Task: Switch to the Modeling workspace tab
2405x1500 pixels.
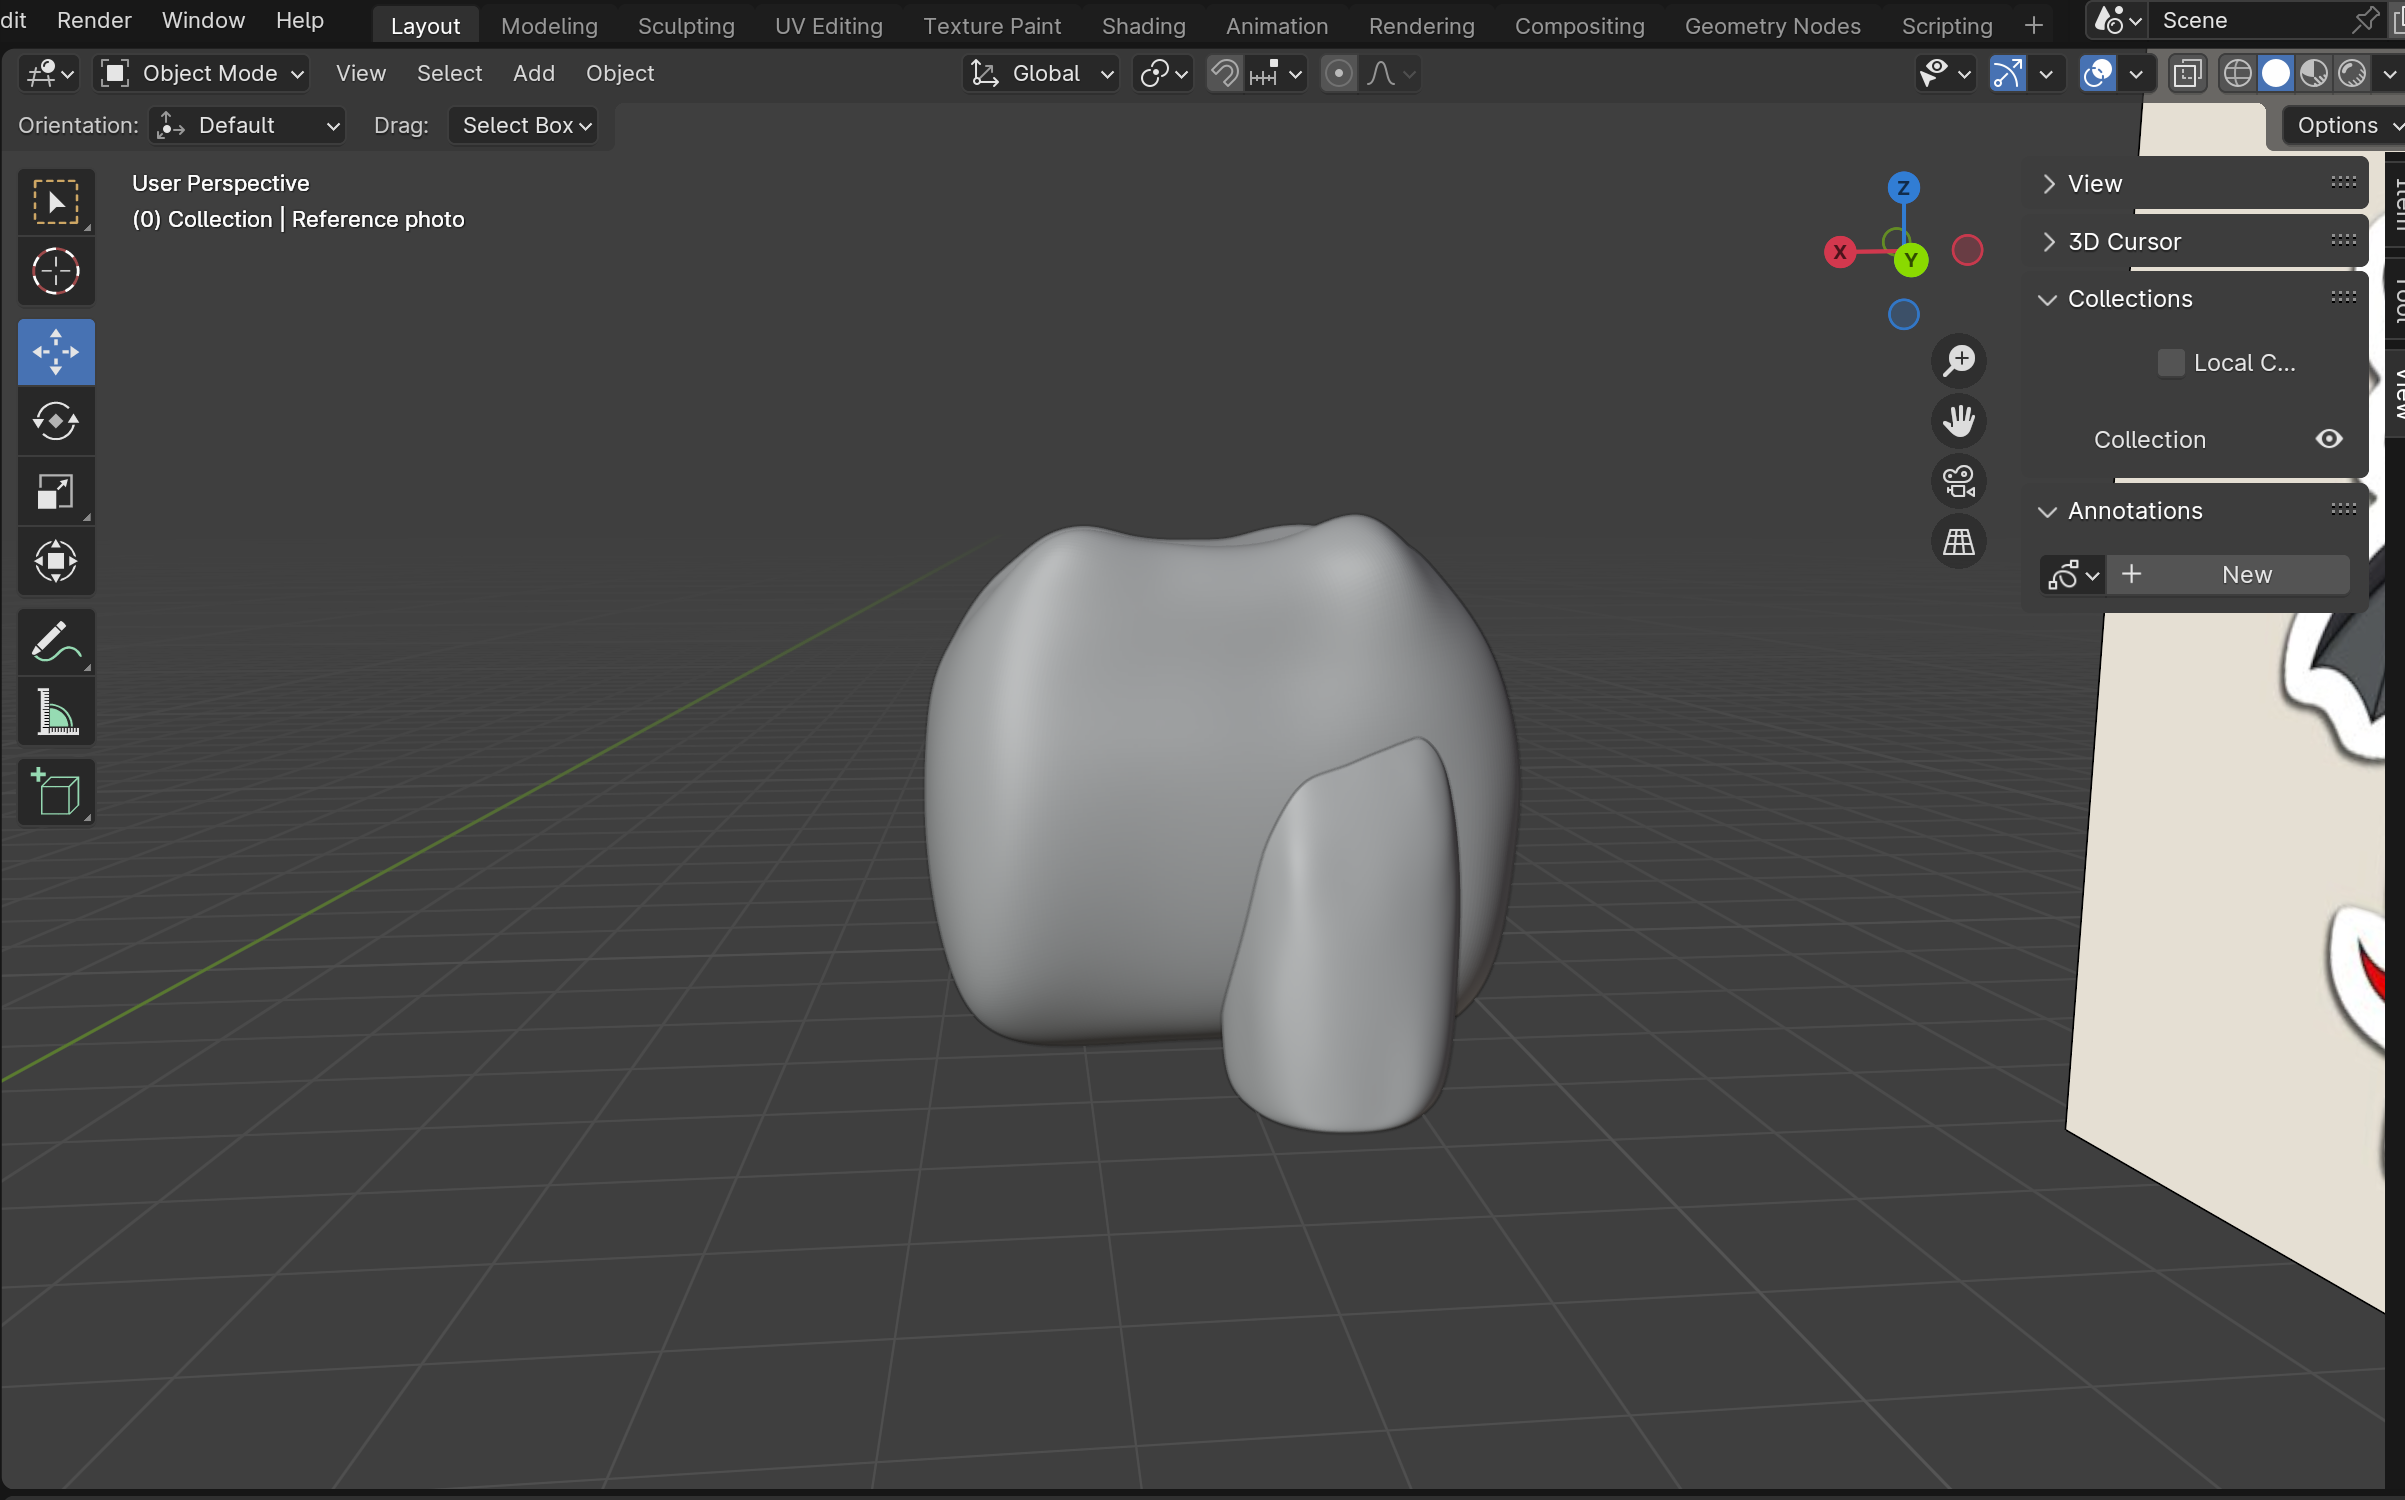Action: pos(549,26)
